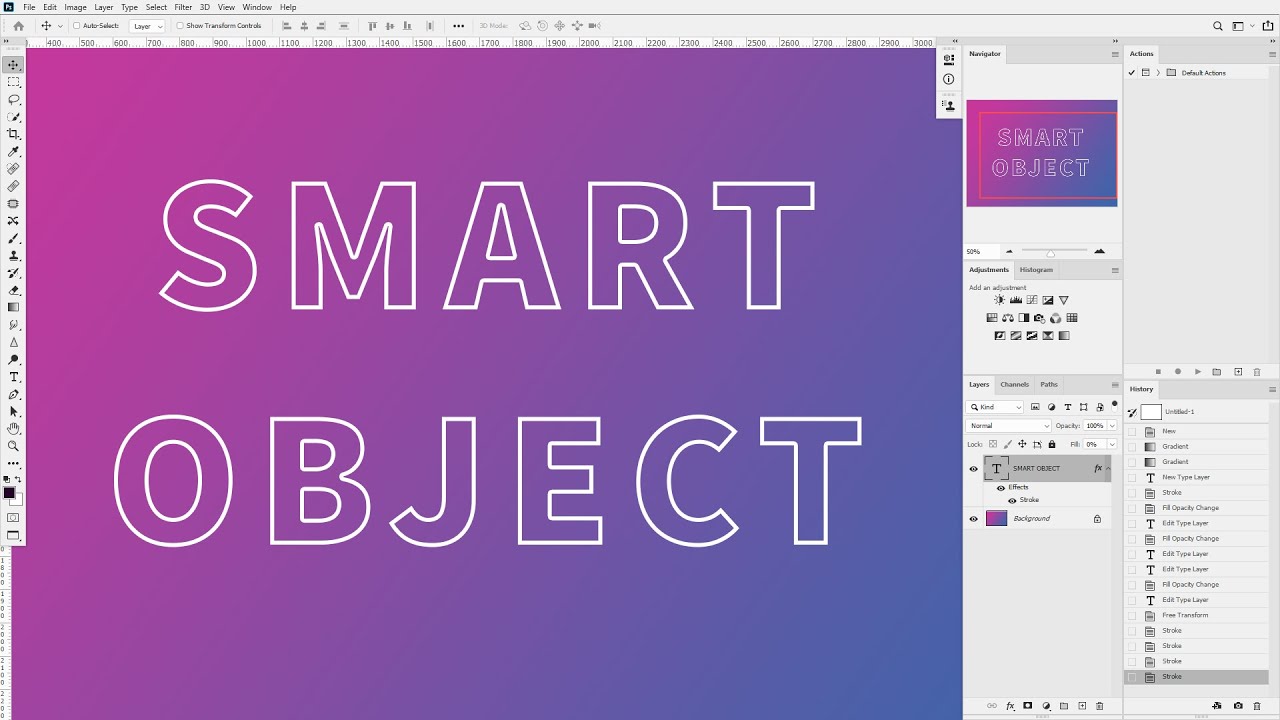Viewport: 1280px width, 720px height.
Task: Open the Fill percentage dropdown arrow
Action: (x=1112, y=444)
